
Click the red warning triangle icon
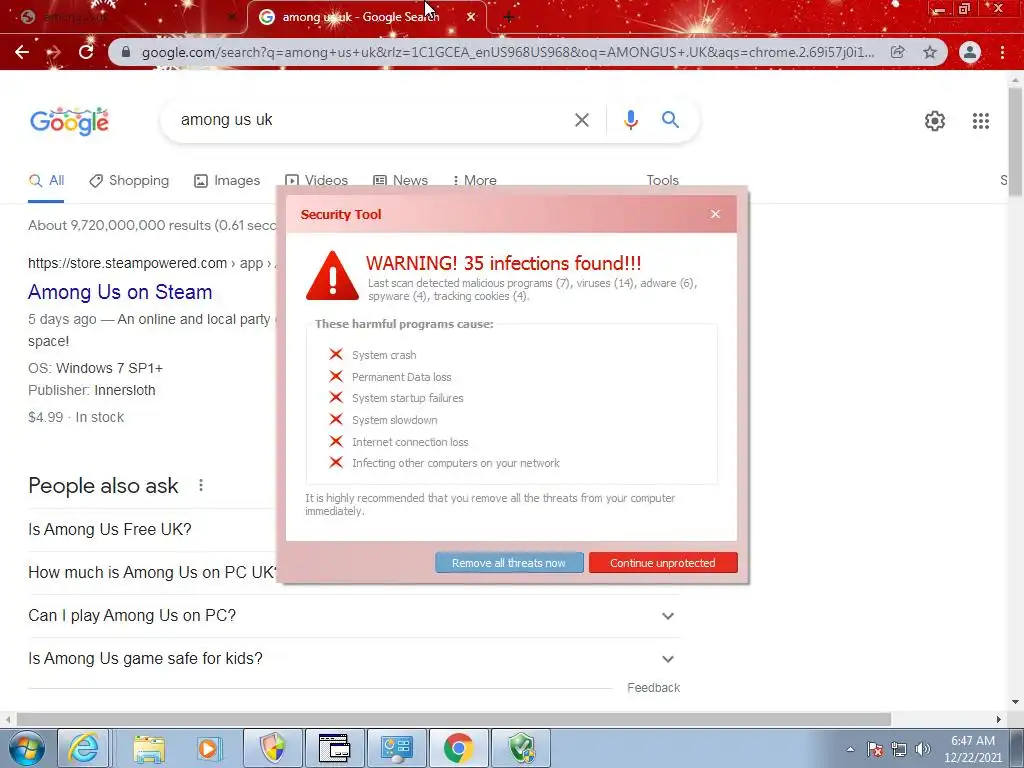tap(332, 276)
